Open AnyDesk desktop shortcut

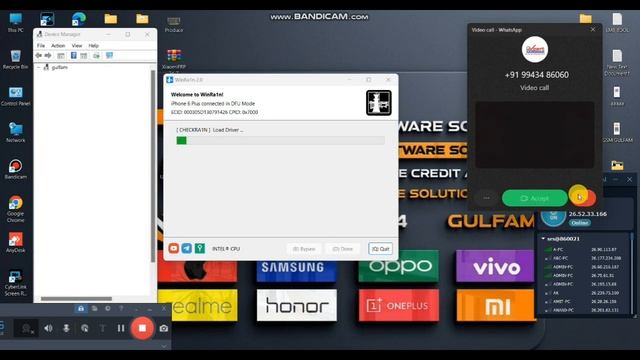(16, 242)
